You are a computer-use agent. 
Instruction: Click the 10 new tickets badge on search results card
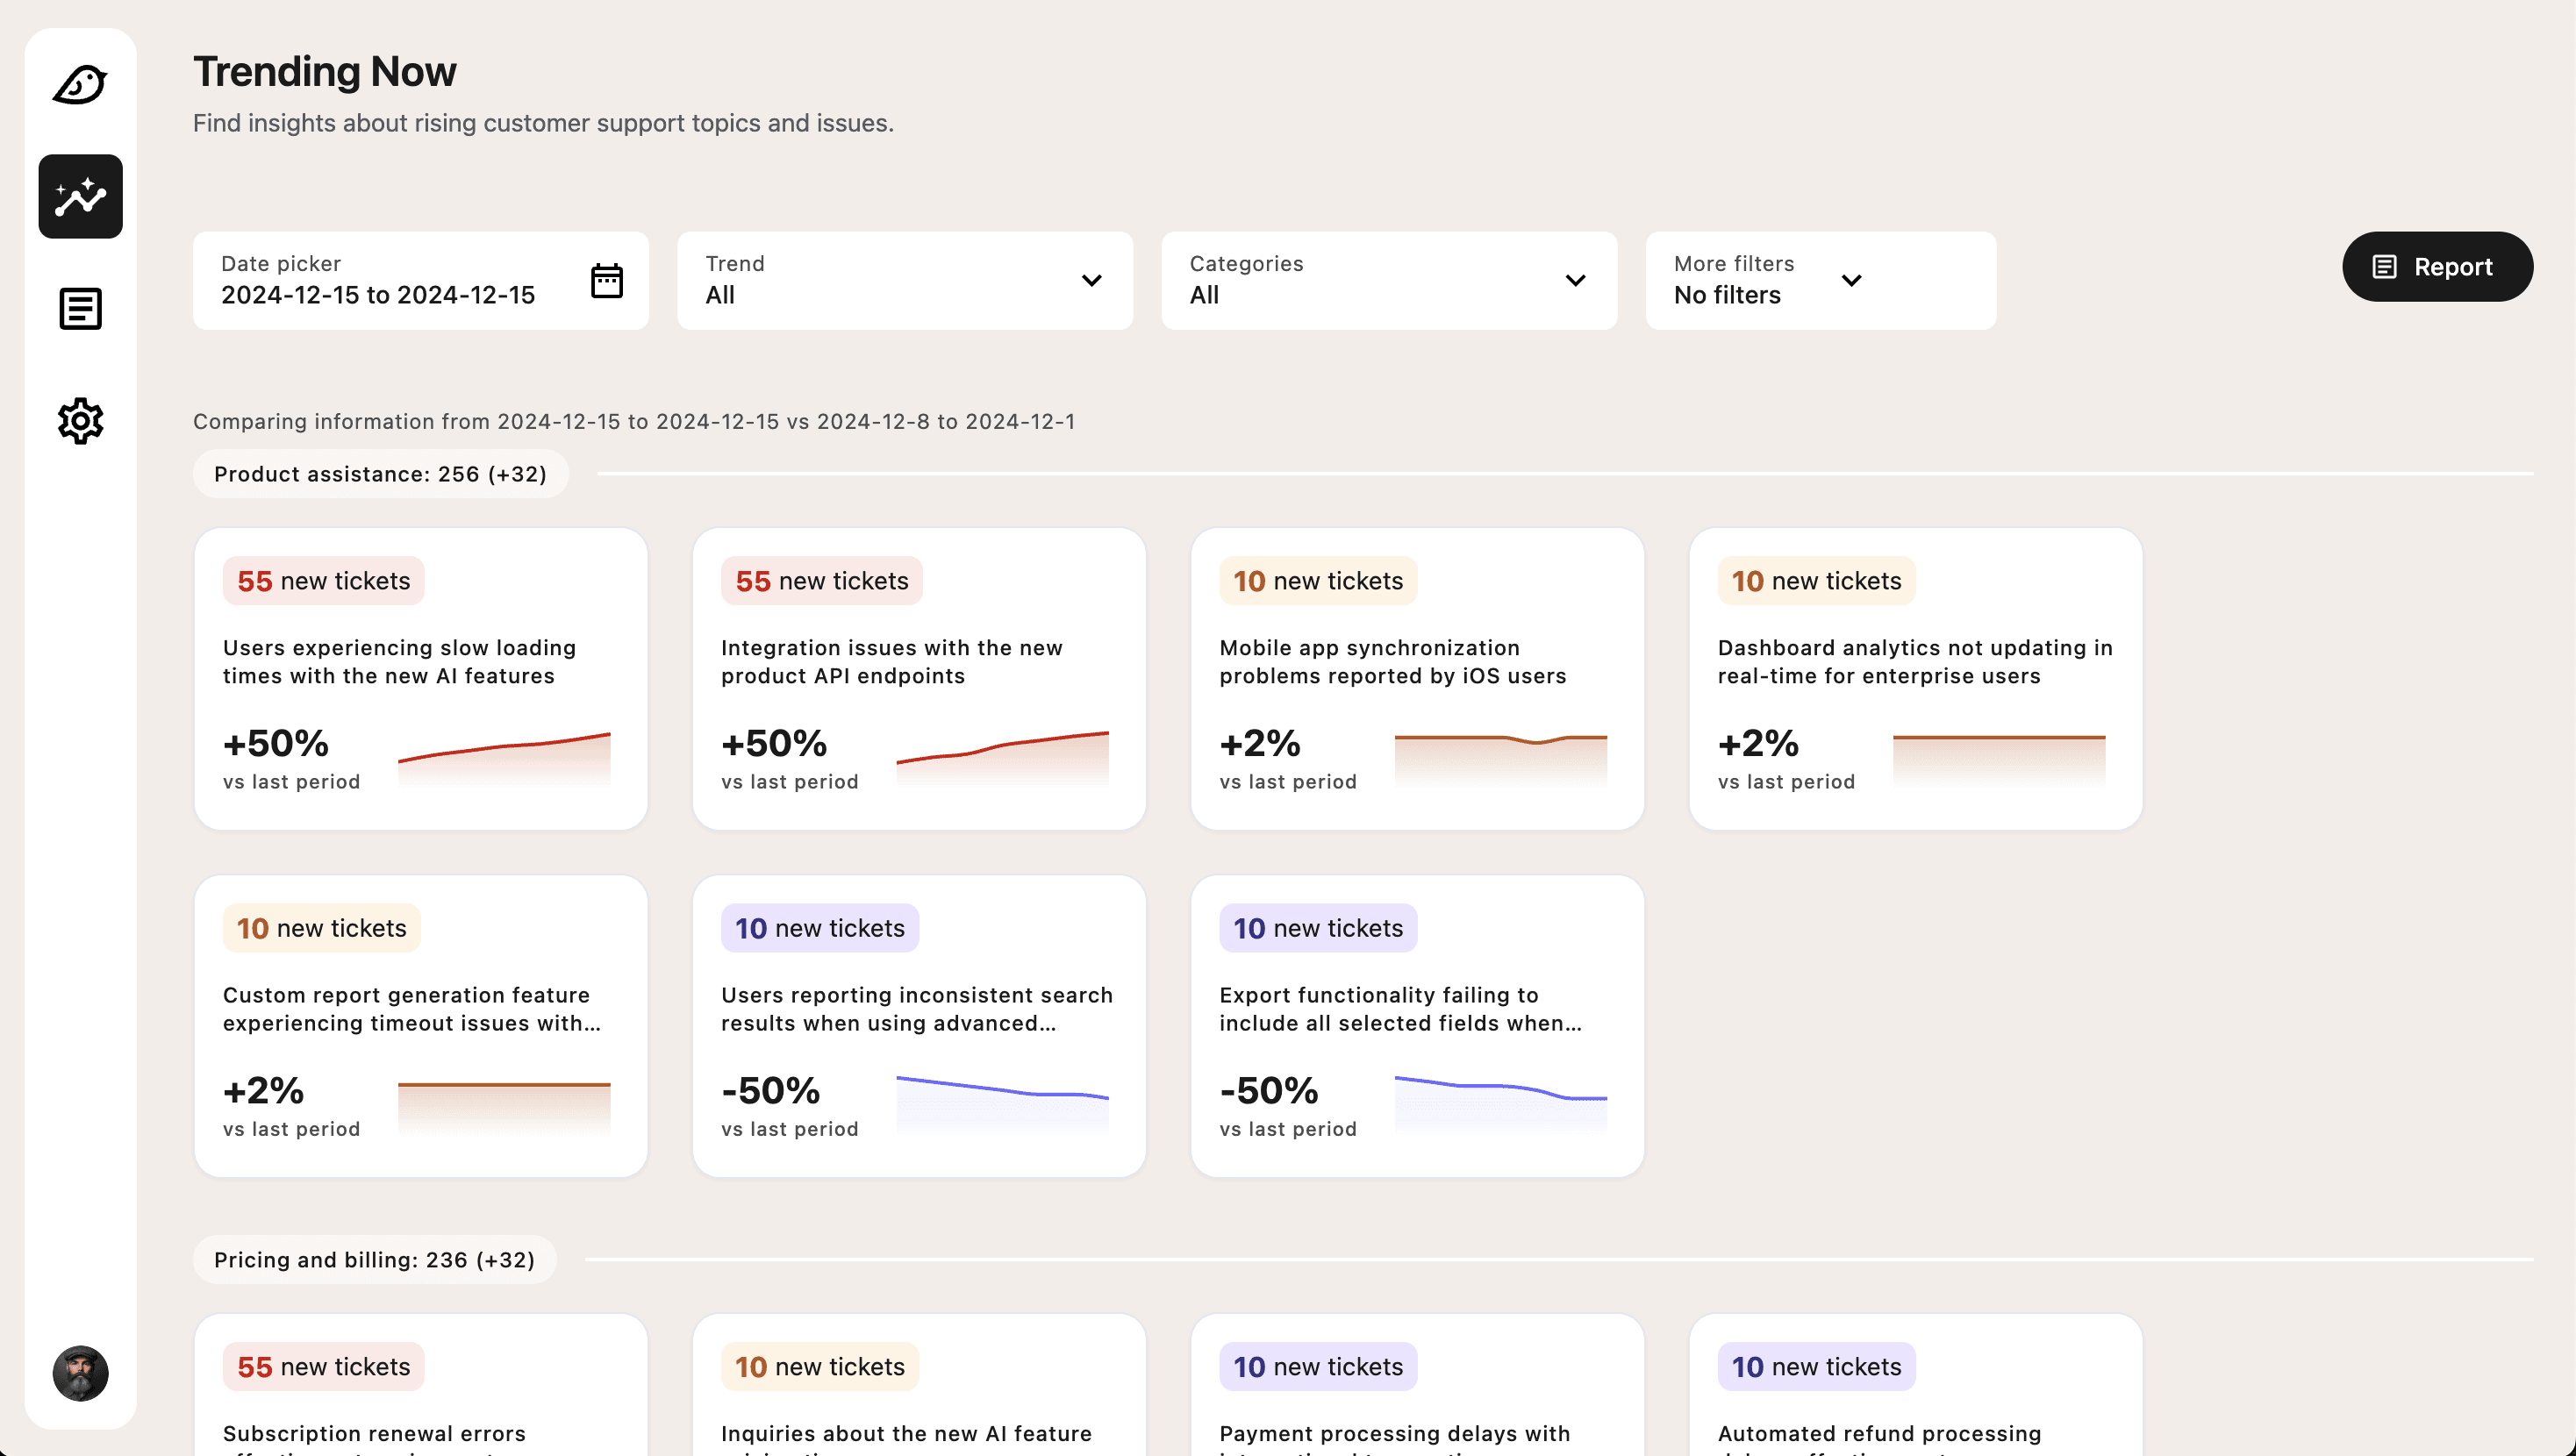click(820, 928)
